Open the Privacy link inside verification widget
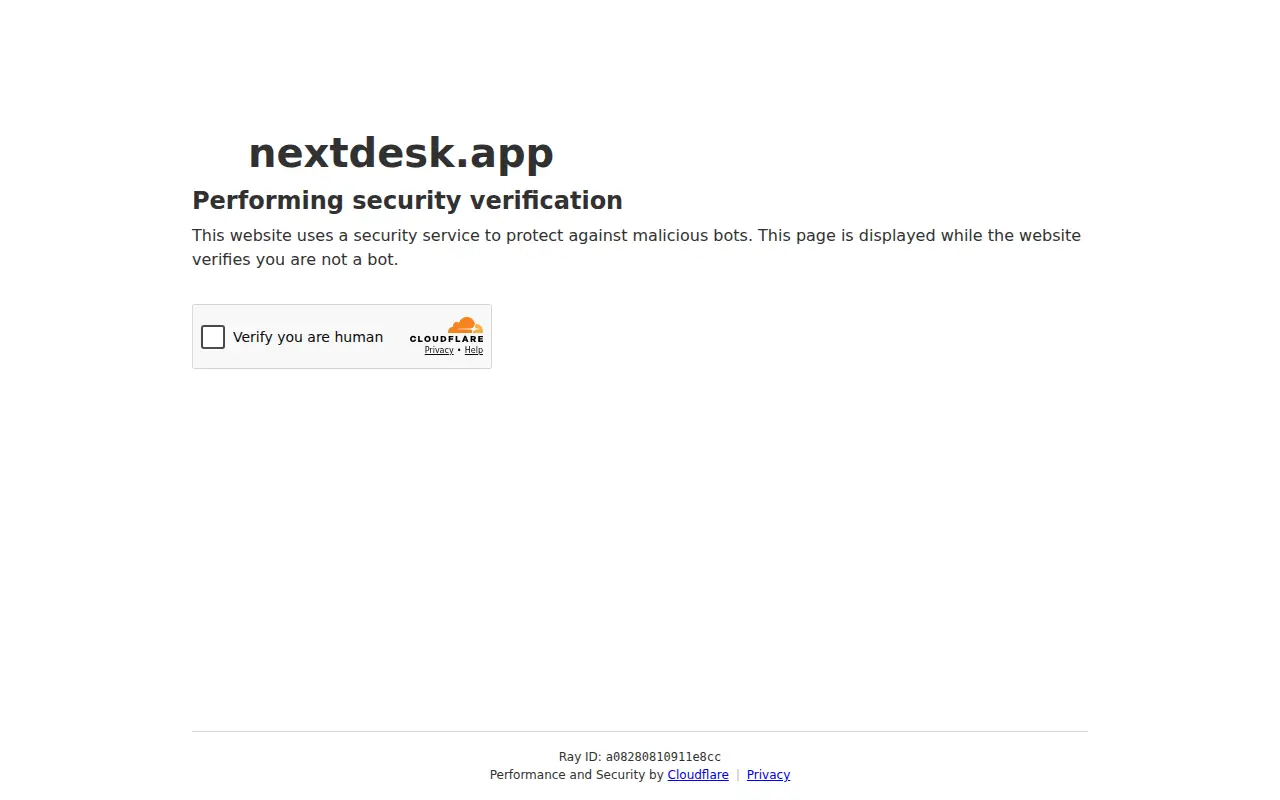The height and width of the screenshot is (800, 1280). (439, 351)
